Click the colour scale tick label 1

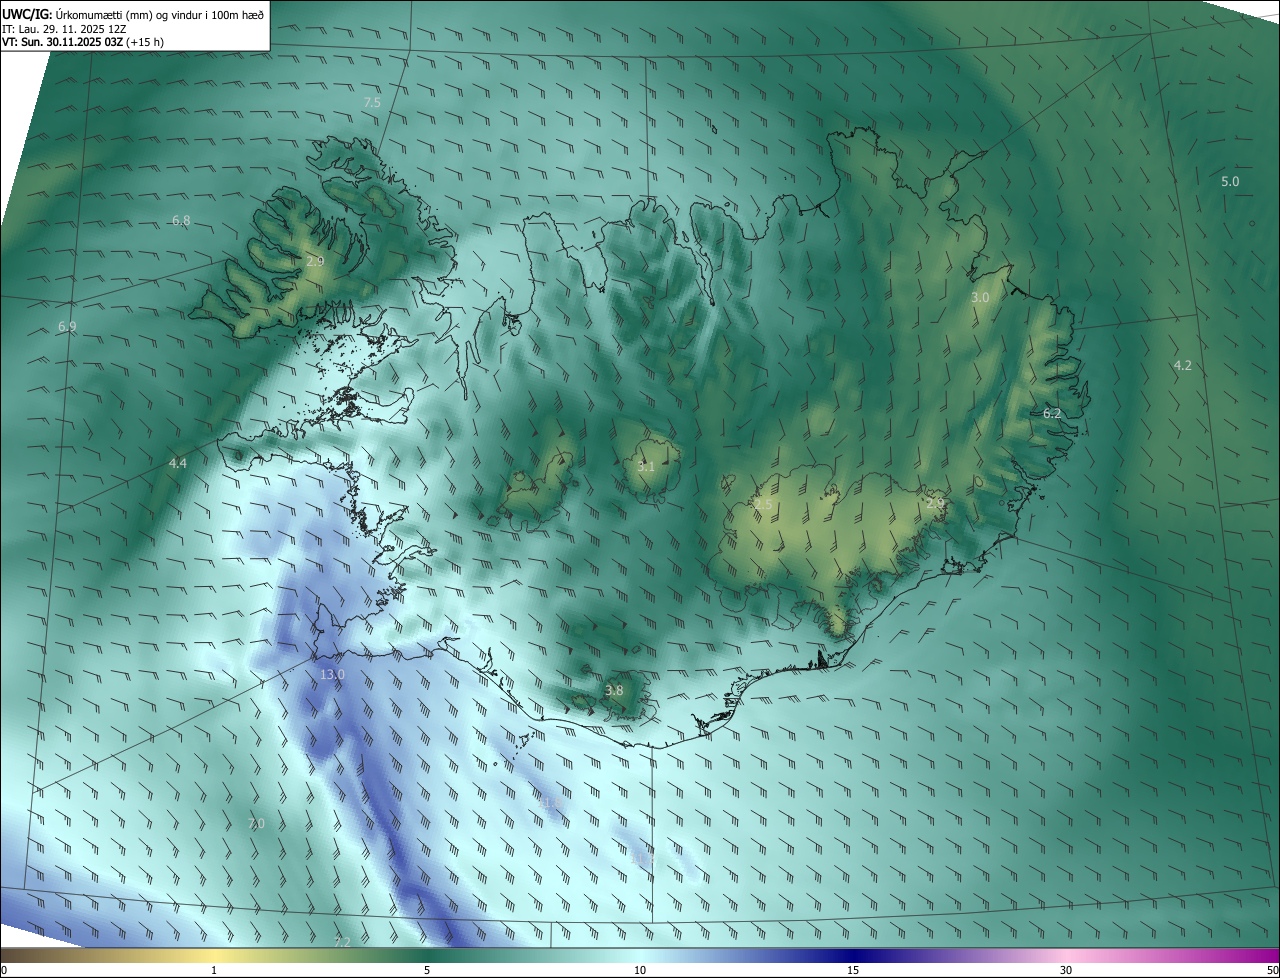click(x=214, y=970)
